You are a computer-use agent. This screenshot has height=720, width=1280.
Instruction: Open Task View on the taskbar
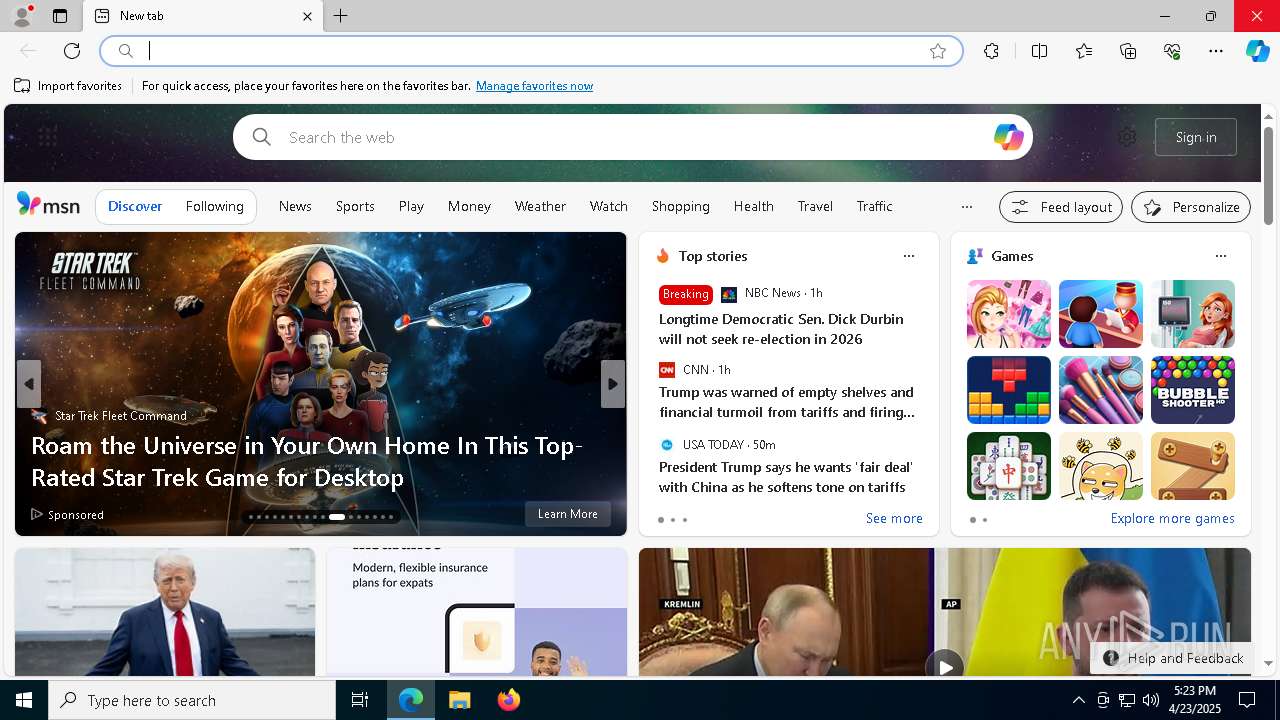pos(360,700)
